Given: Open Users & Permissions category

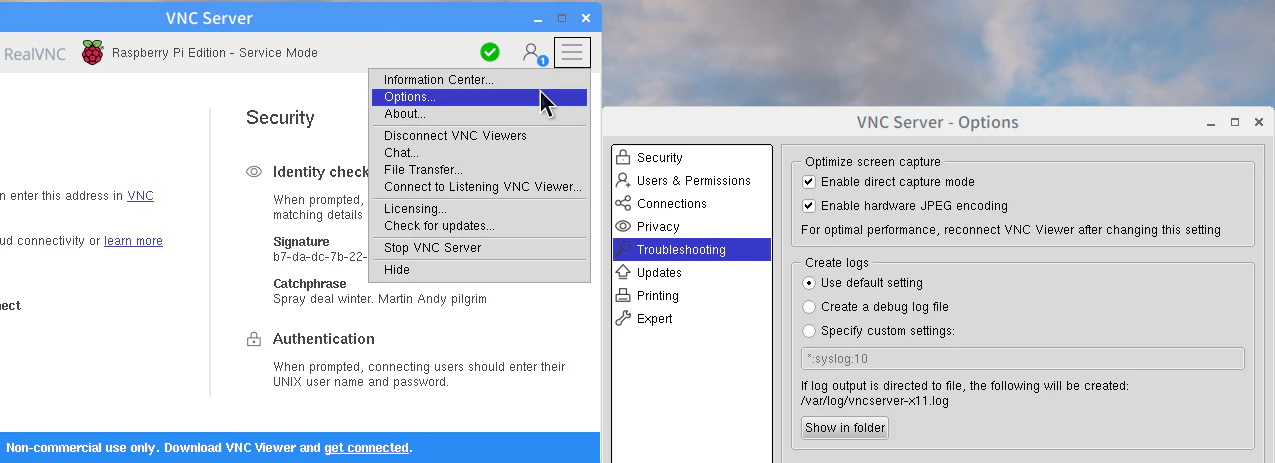Looking at the screenshot, I should point(692,180).
